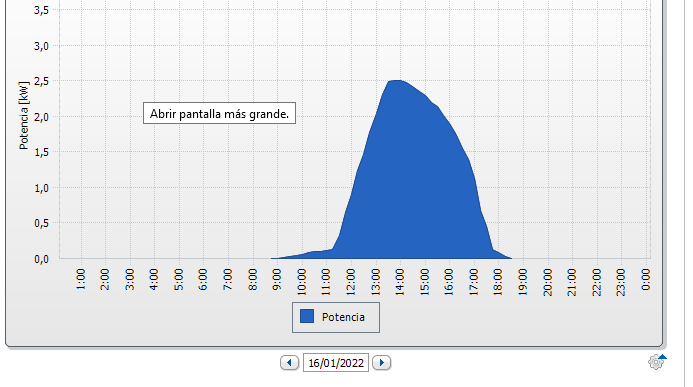This screenshot has height=387, width=693.
Task: Click the 3,5 power axis value
Action: 41,10
